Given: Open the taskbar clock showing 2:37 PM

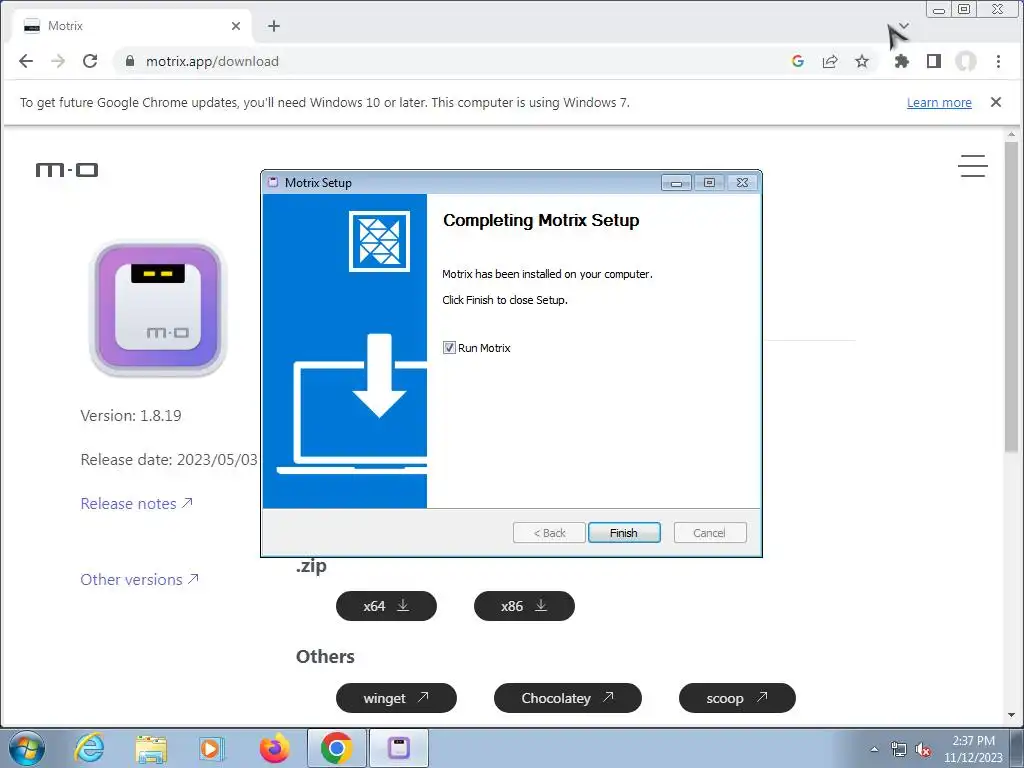Looking at the screenshot, I should 973,749.
